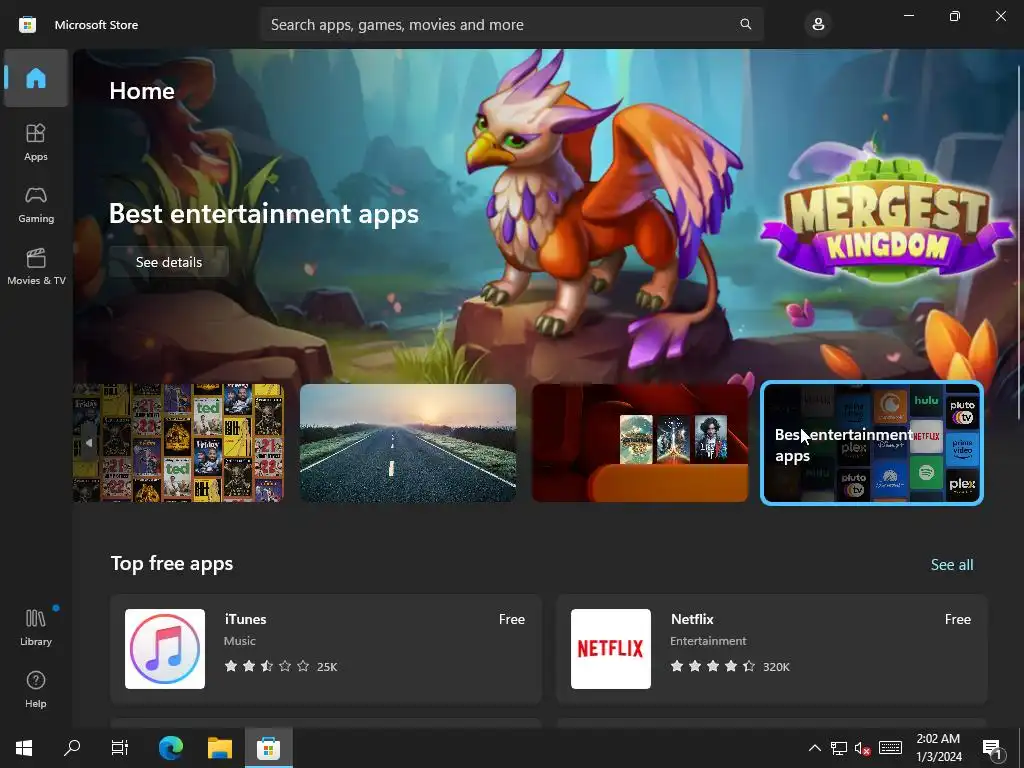Image resolution: width=1024 pixels, height=768 pixels.
Task: Click the iTunes 25K star rating
Action: [x=280, y=666]
